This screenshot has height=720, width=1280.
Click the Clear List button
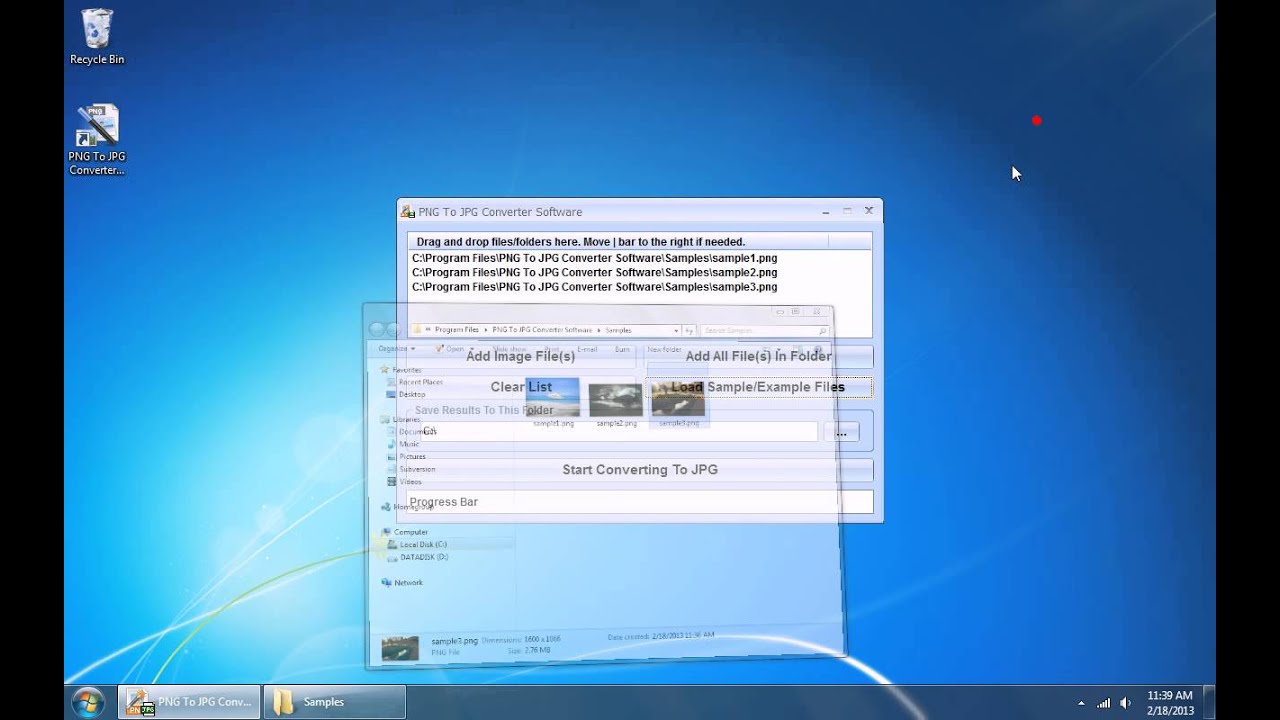point(521,387)
